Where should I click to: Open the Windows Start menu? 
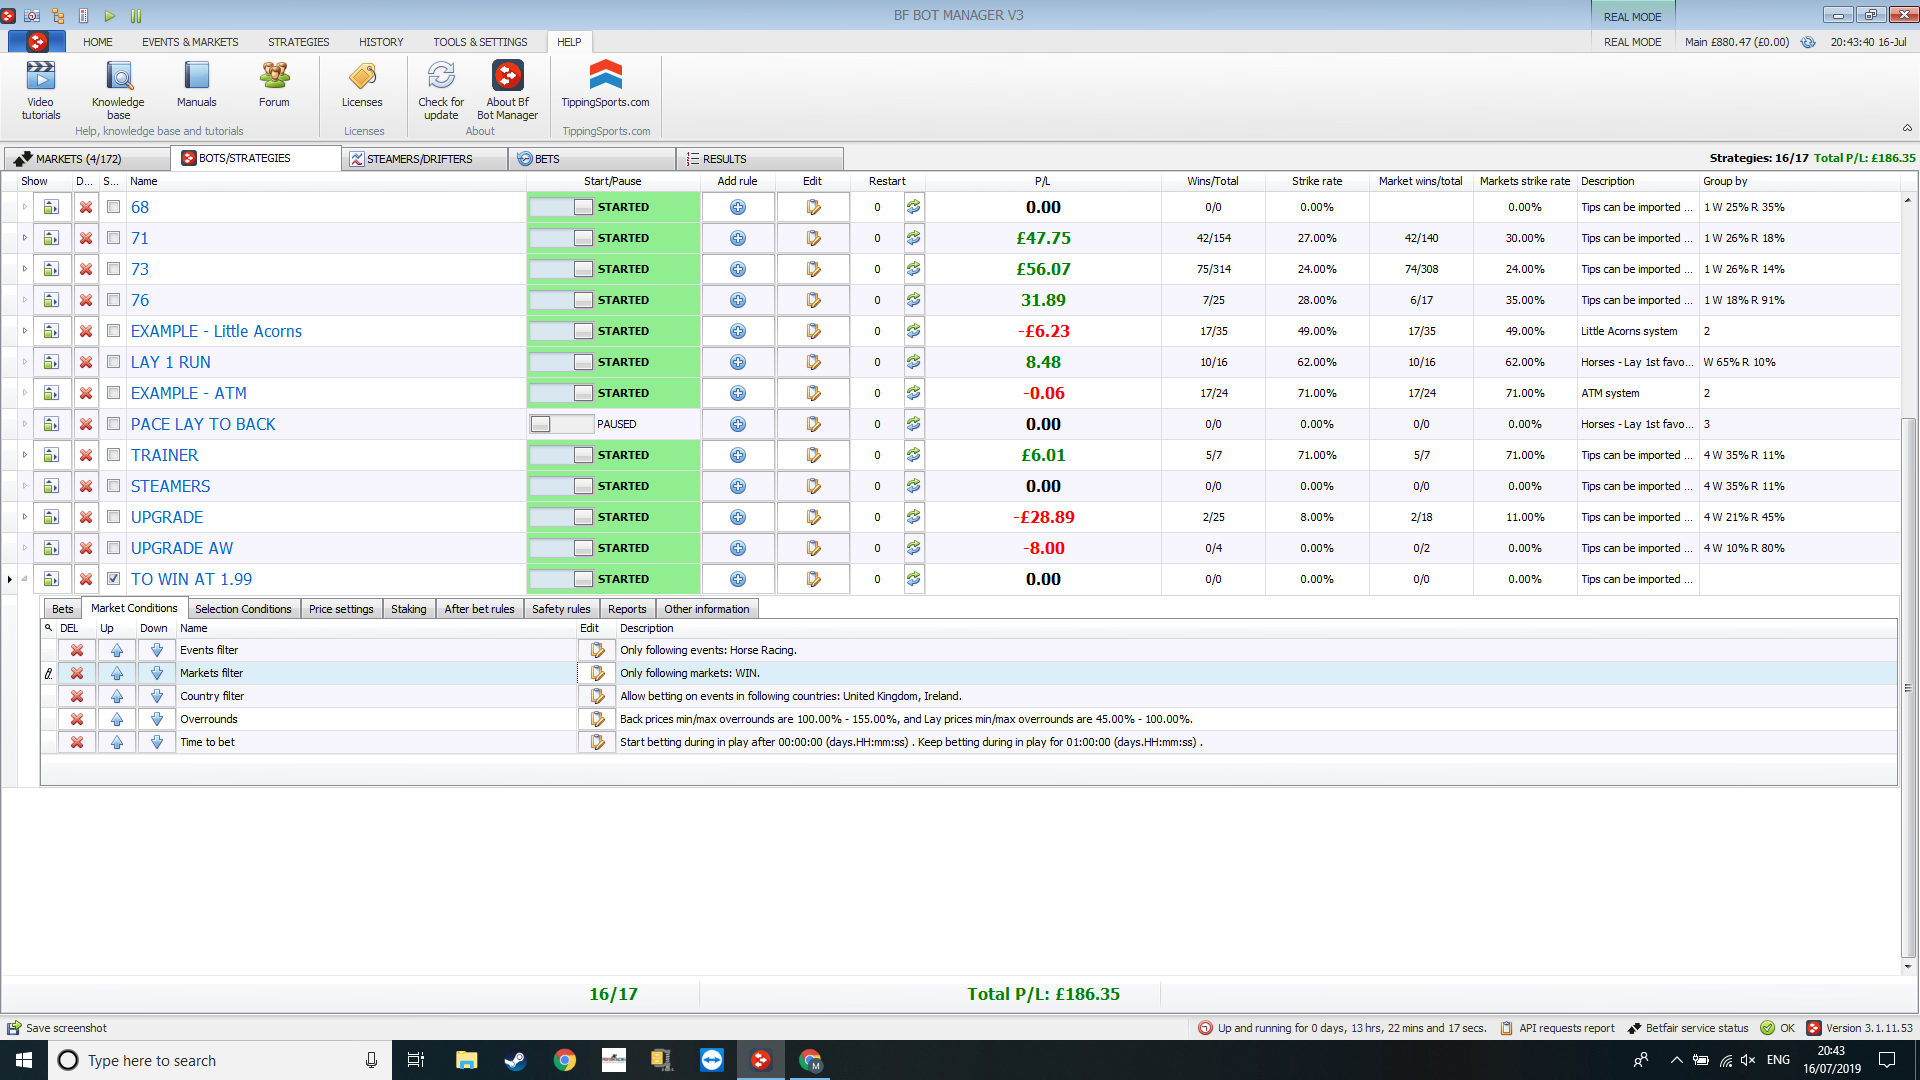point(24,1060)
